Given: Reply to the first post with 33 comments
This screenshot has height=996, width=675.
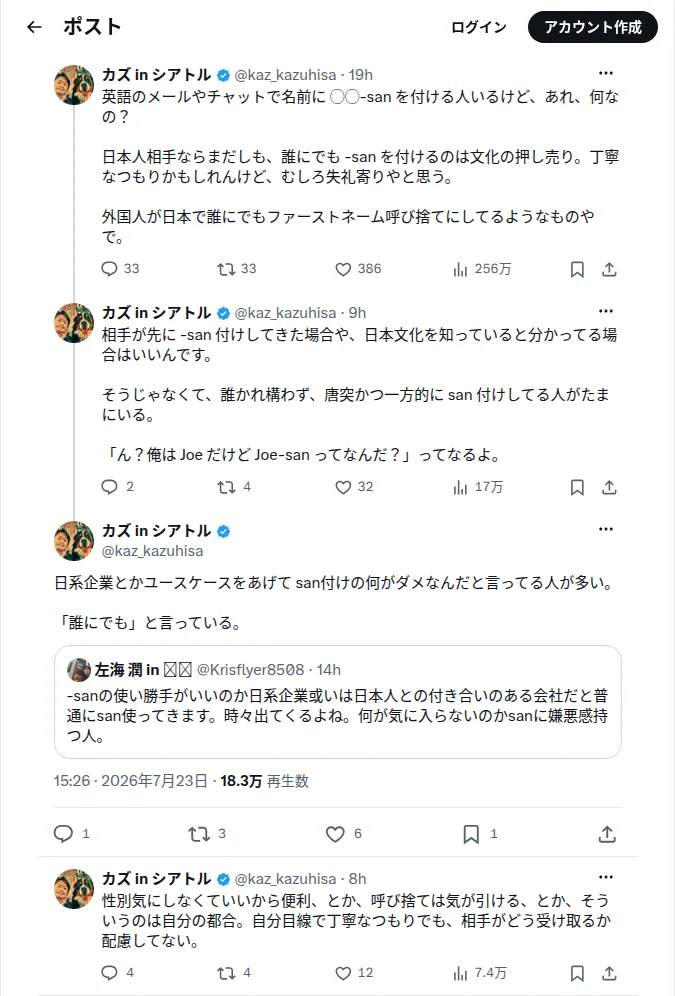Looking at the screenshot, I should pos(120,269).
